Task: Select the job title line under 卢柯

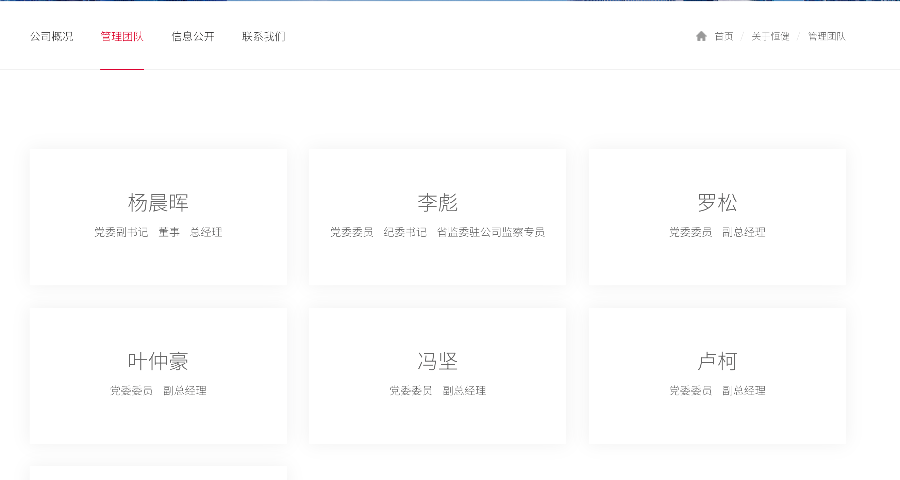Action: [x=717, y=391]
